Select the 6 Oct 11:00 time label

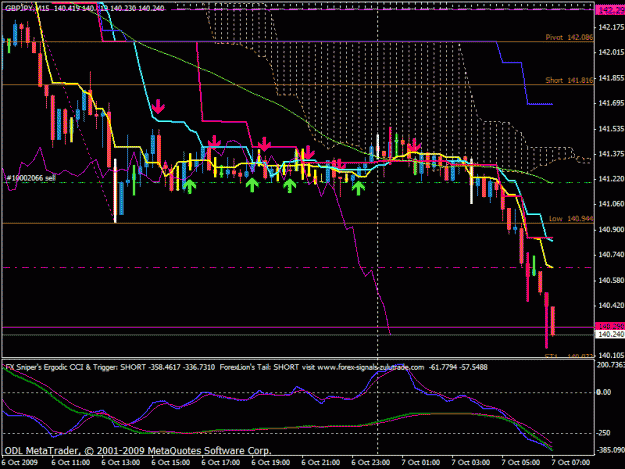click(71, 463)
